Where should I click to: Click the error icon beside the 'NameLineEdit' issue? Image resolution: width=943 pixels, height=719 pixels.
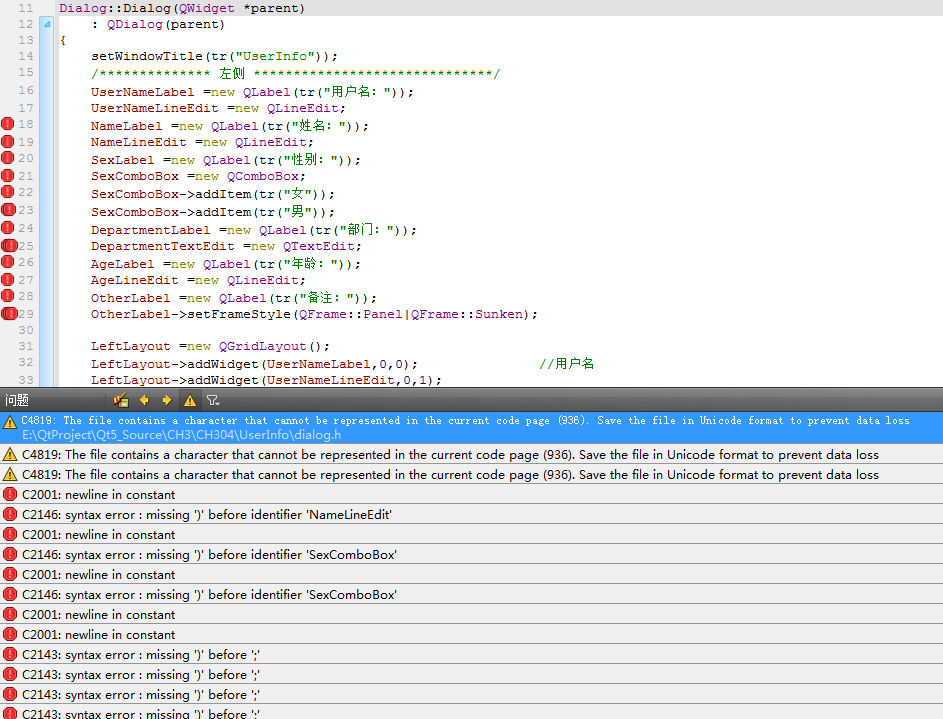(x=10, y=515)
